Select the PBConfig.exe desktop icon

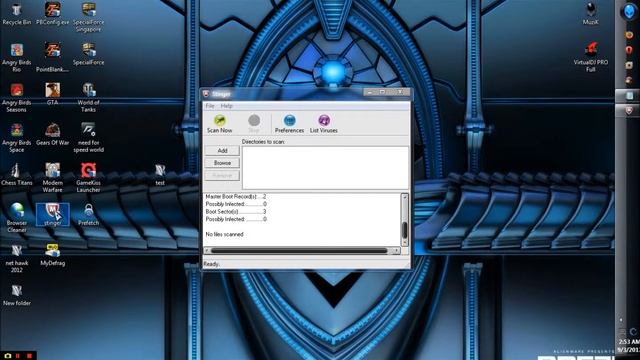(x=53, y=14)
